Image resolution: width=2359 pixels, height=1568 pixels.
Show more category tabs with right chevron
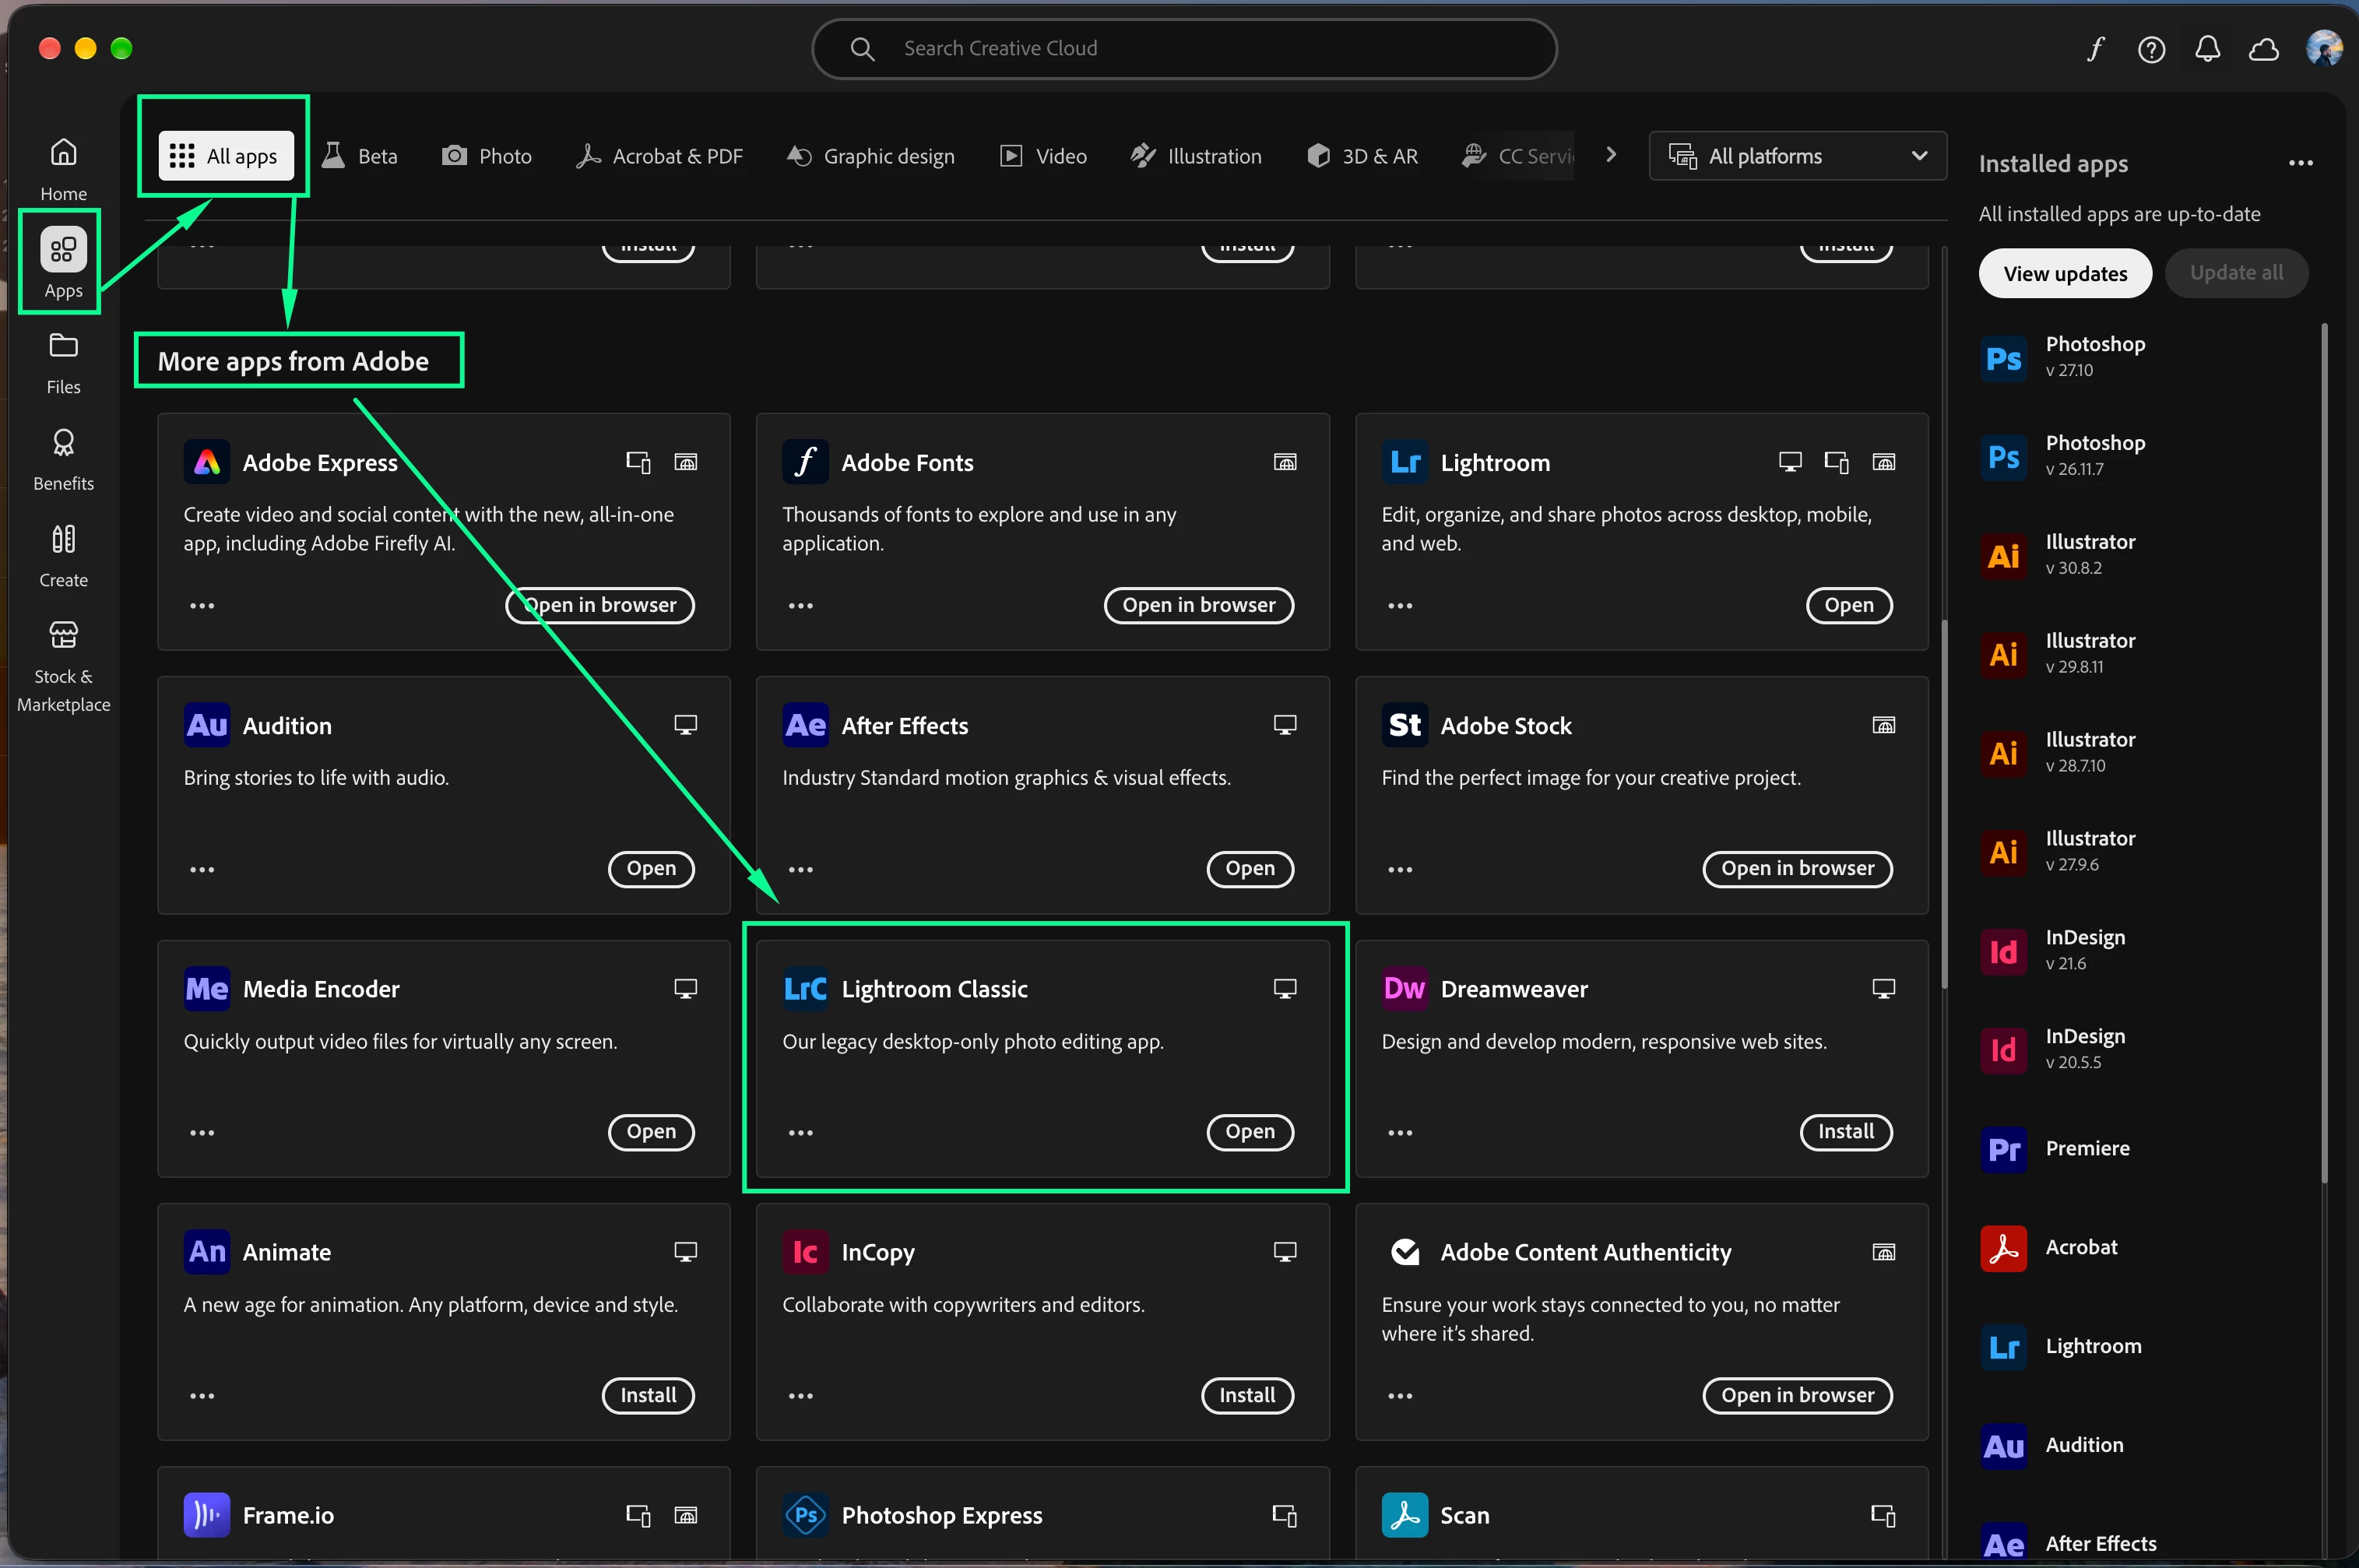point(1610,155)
